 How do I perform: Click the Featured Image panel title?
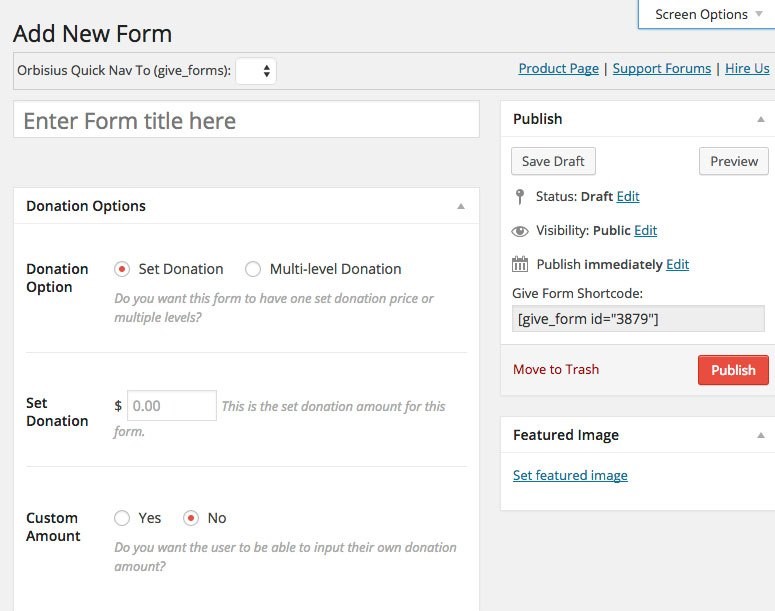566,435
